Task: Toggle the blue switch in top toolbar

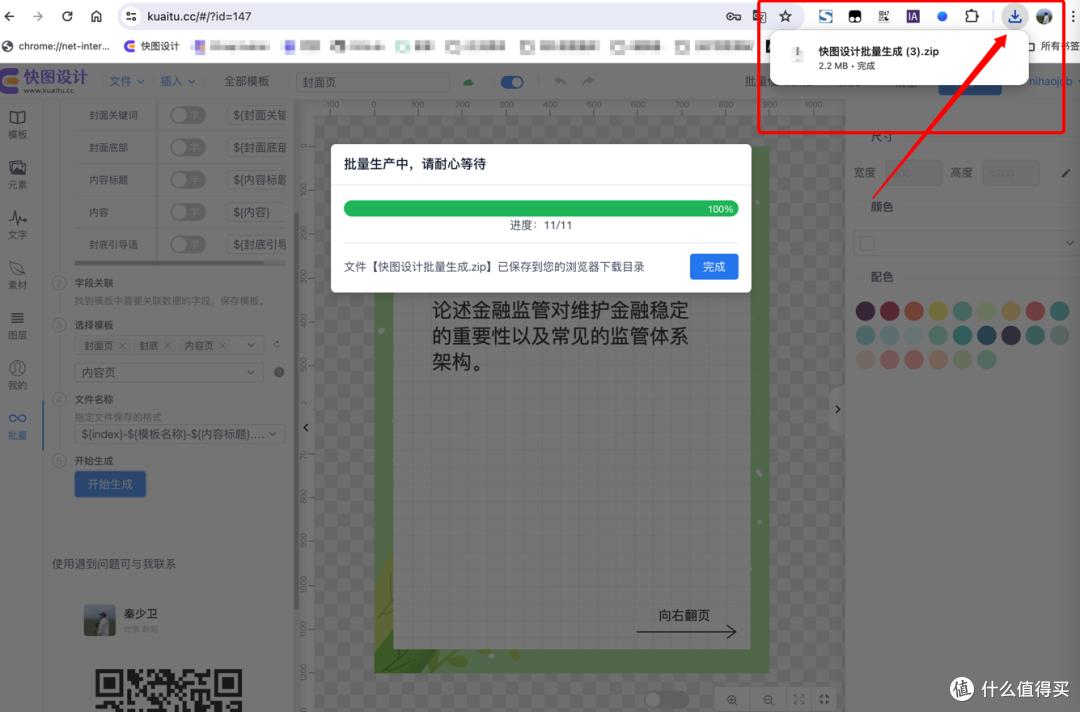Action: pos(512,82)
